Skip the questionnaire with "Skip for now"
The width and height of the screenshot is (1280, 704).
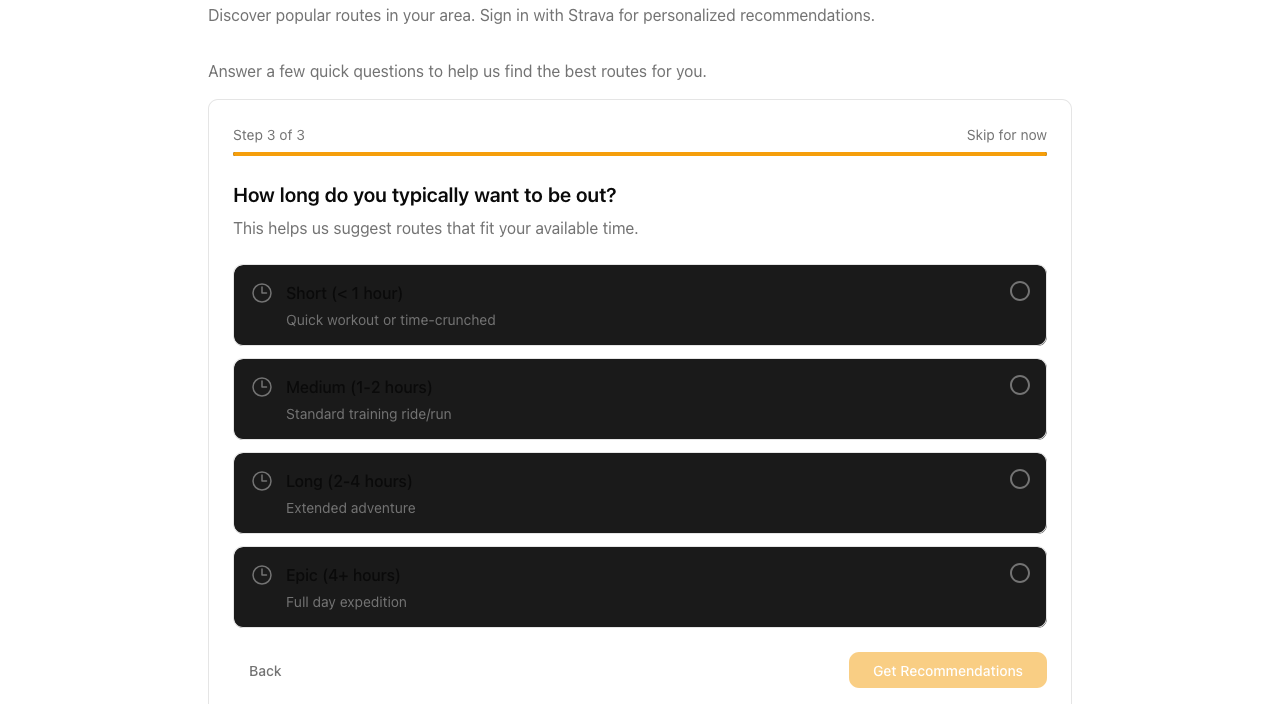pos(1006,135)
